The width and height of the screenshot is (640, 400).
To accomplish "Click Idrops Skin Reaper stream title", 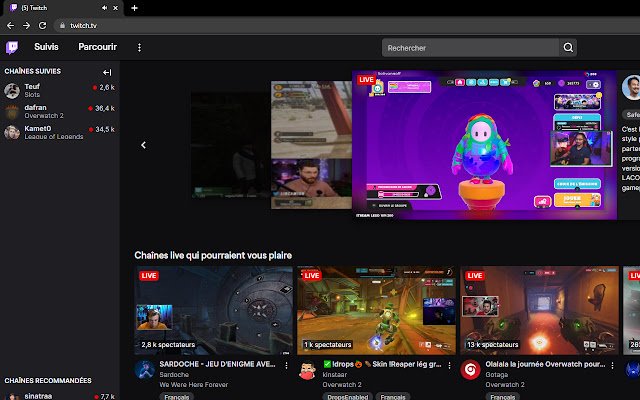I will click(x=382, y=364).
